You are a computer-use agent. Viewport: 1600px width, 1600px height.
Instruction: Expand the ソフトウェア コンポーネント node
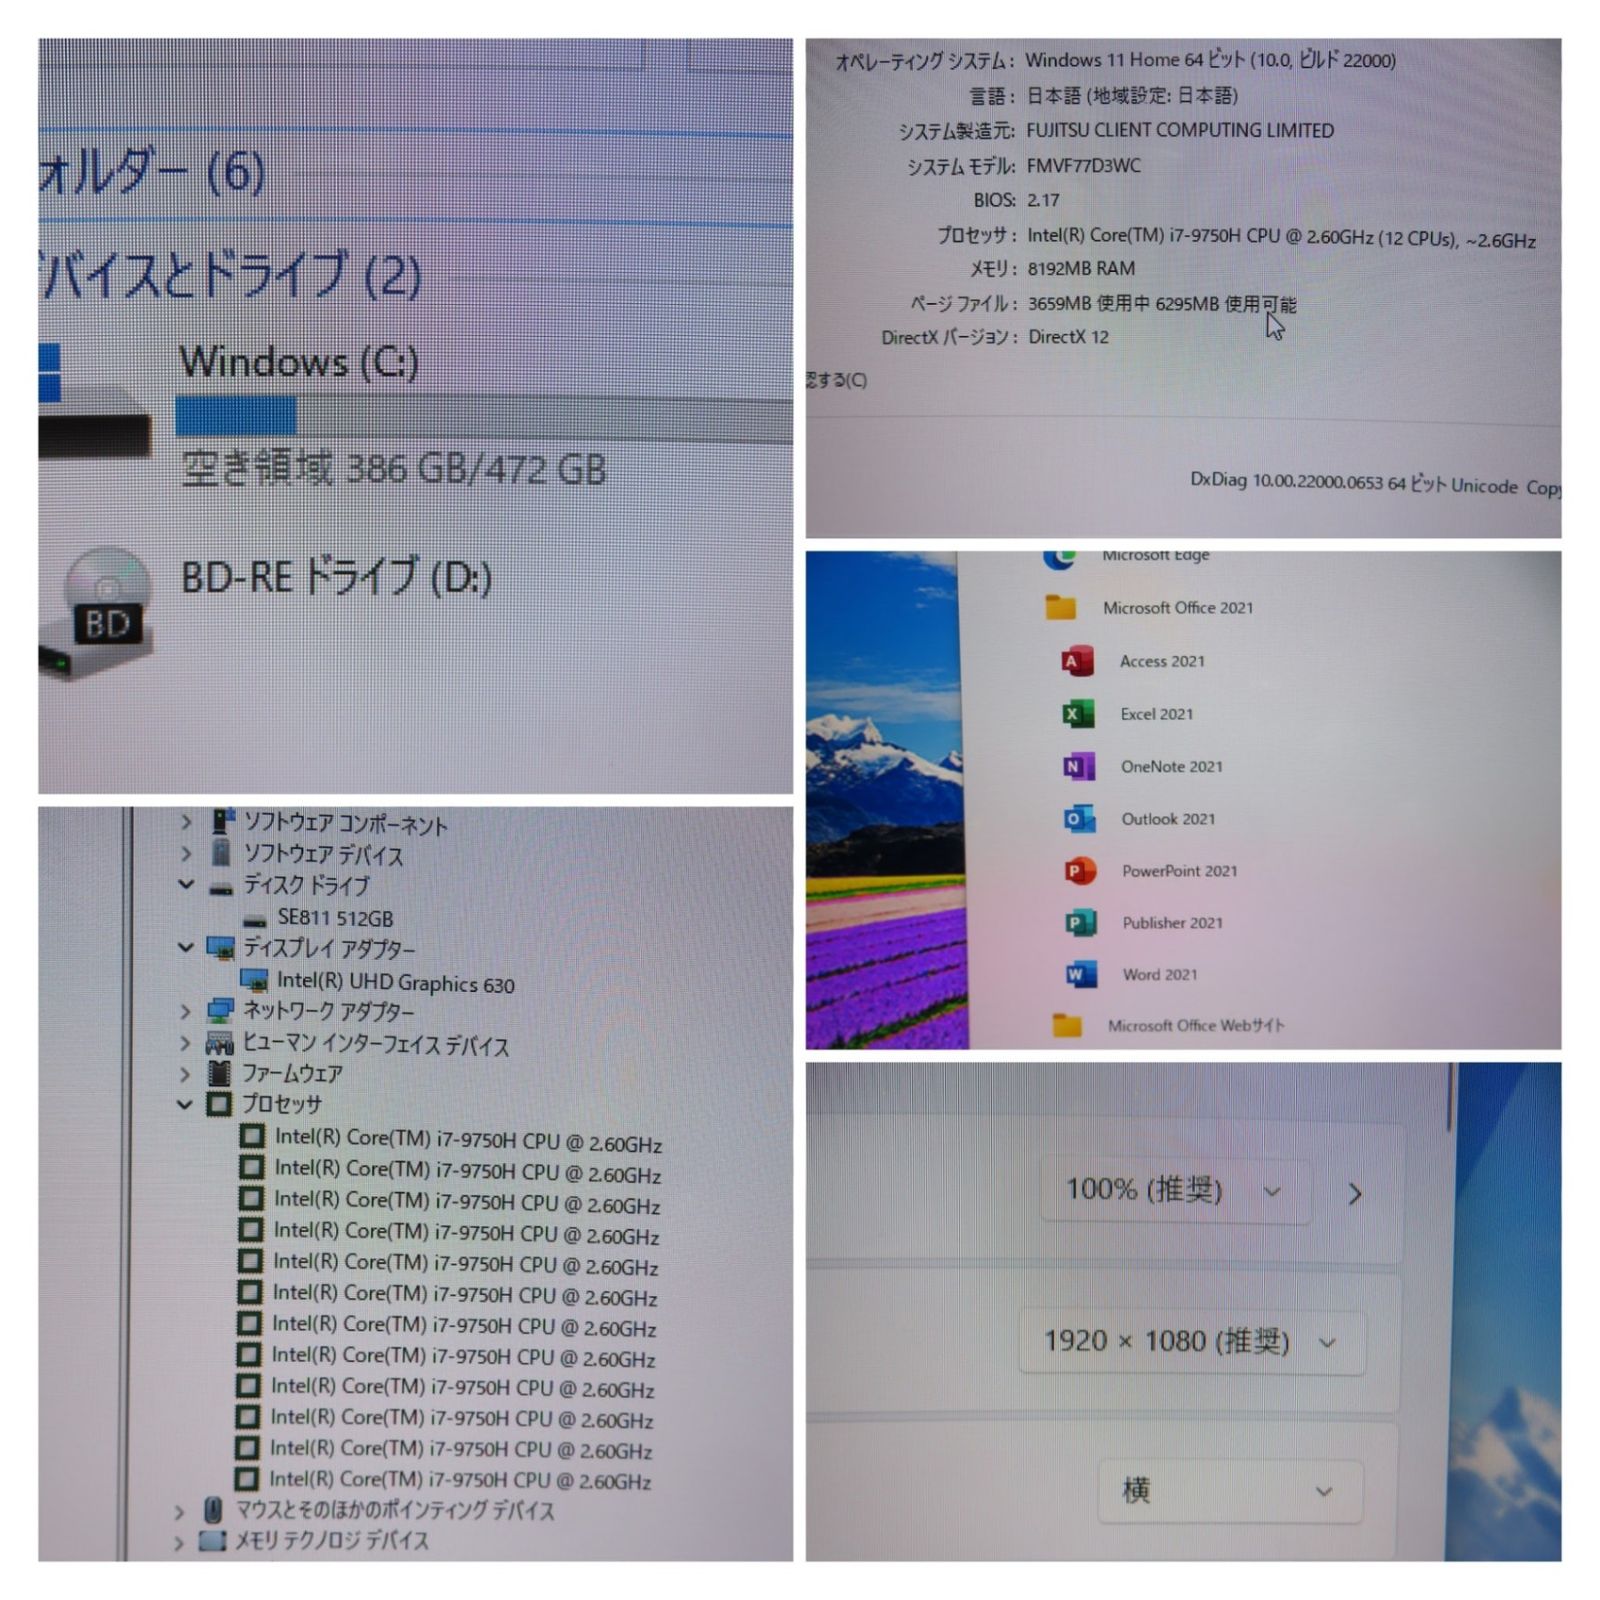click(x=186, y=822)
